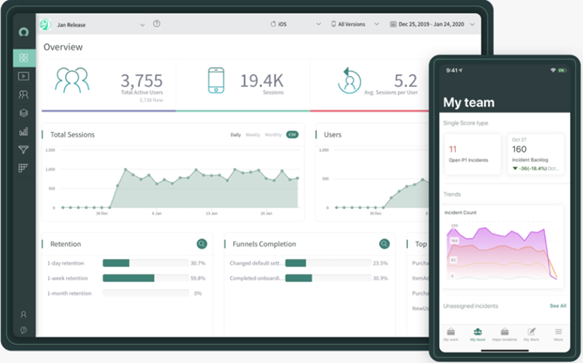
Task: Tap the My team heading on phone
Action: click(x=469, y=102)
